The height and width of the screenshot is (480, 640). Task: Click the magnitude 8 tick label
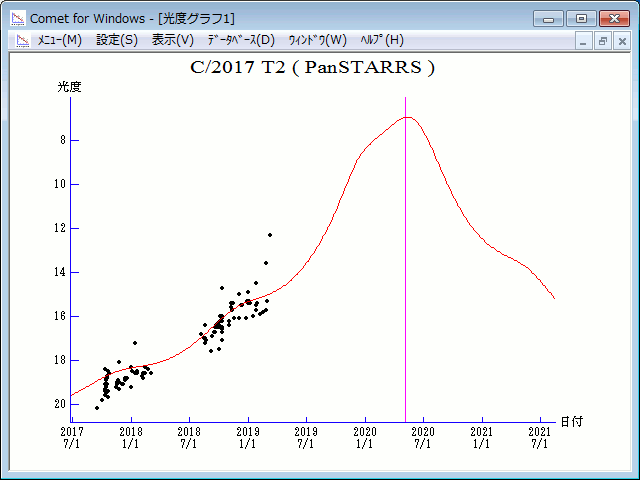click(62, 140)
